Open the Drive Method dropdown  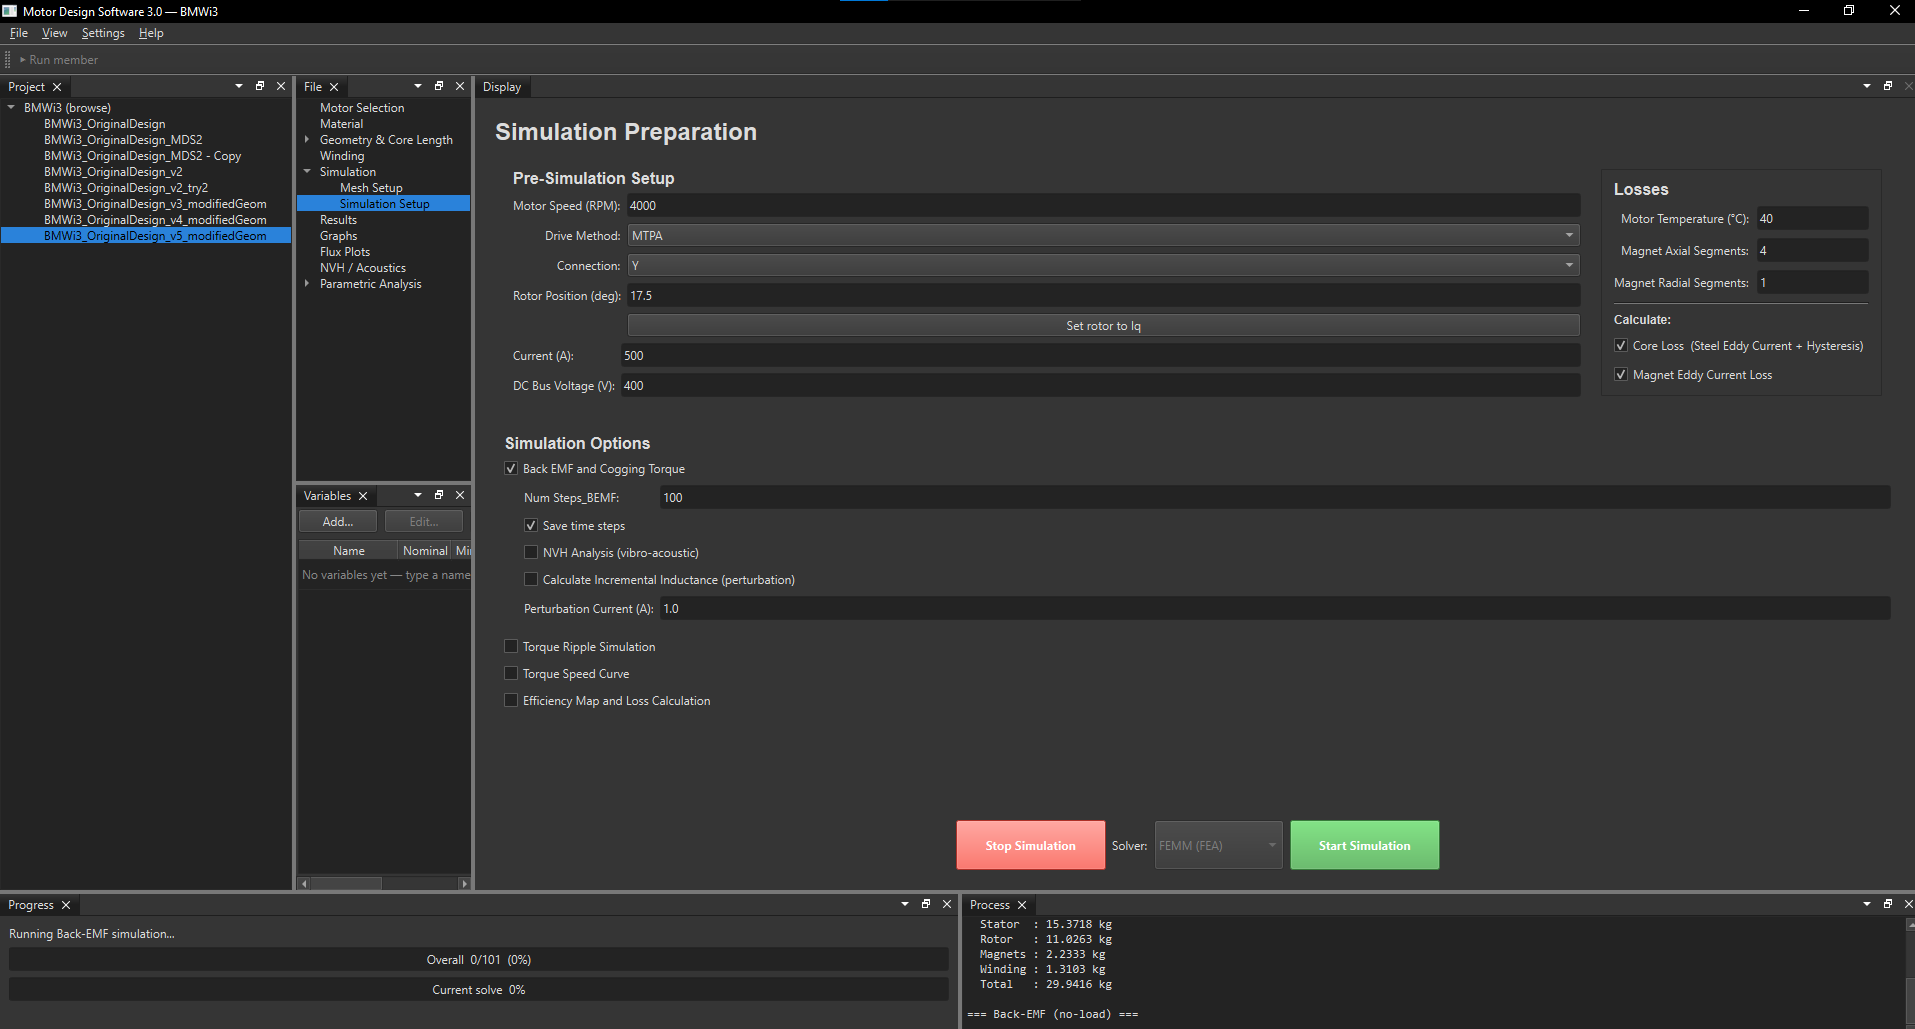1103,235
